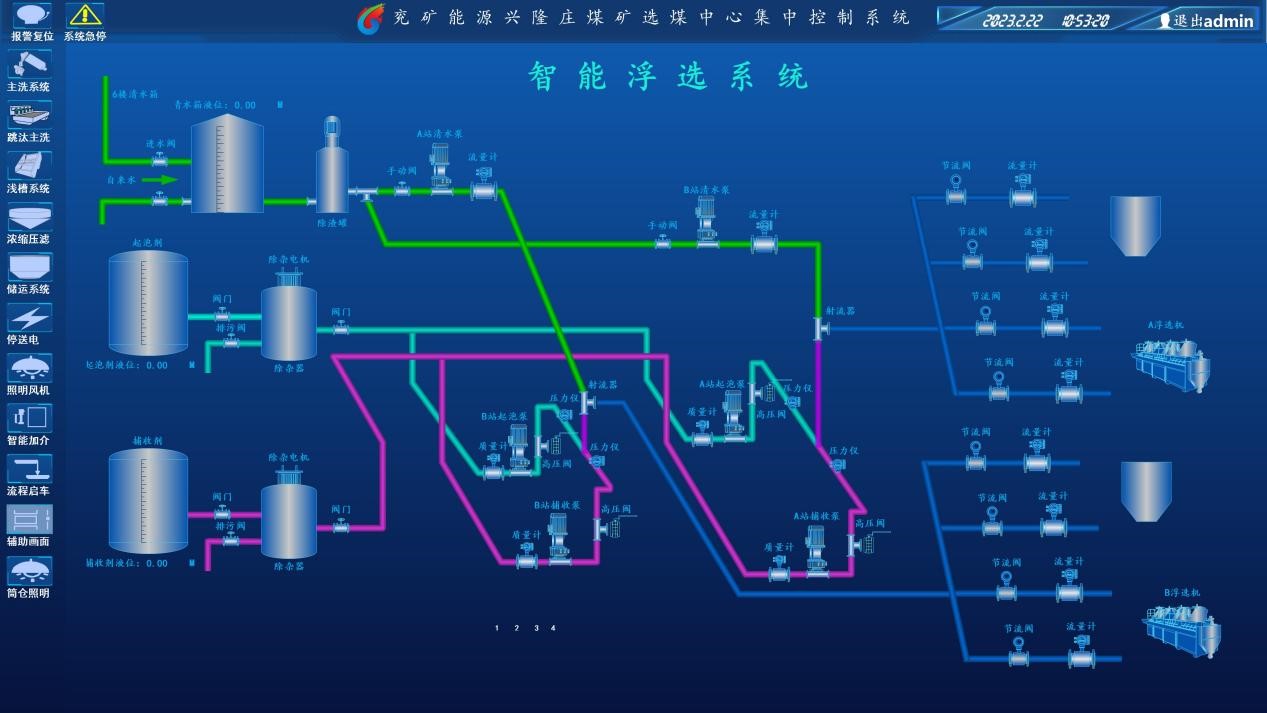
Task: Click the 流程启车 start-up icon
Action: (29, 469)
